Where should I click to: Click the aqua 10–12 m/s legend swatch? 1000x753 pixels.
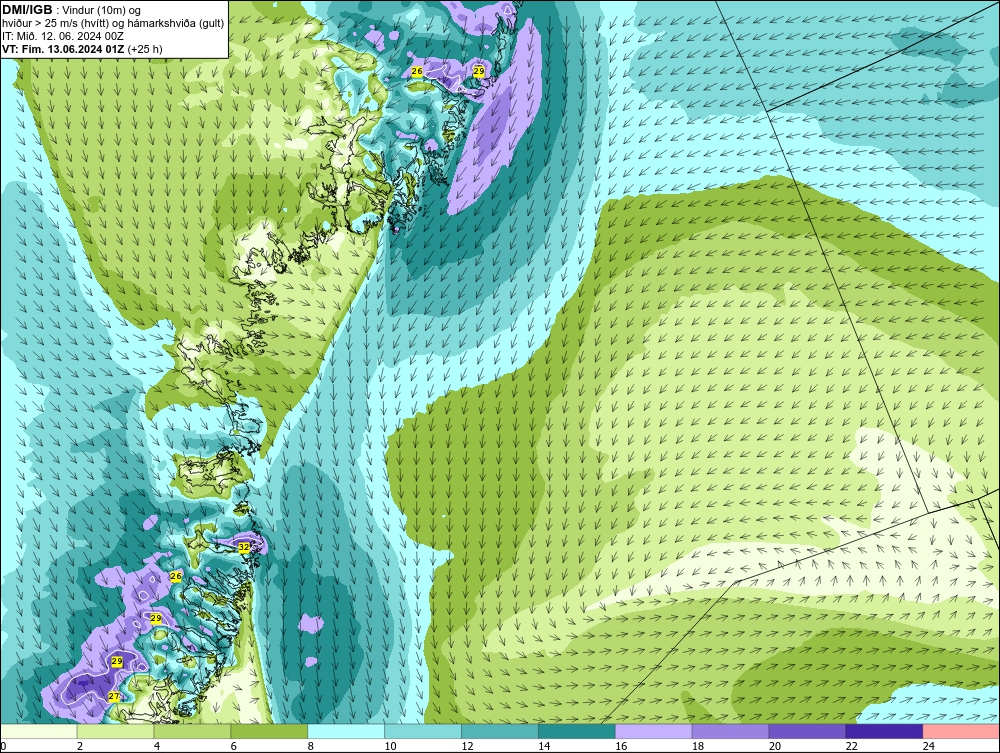pos(423,731)
